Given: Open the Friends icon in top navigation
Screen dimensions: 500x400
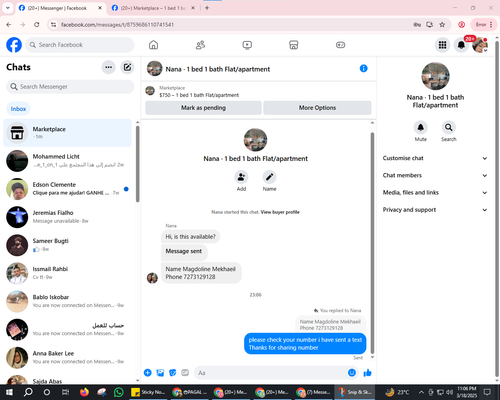Looking at the screenshot, I should click(200, 45).
